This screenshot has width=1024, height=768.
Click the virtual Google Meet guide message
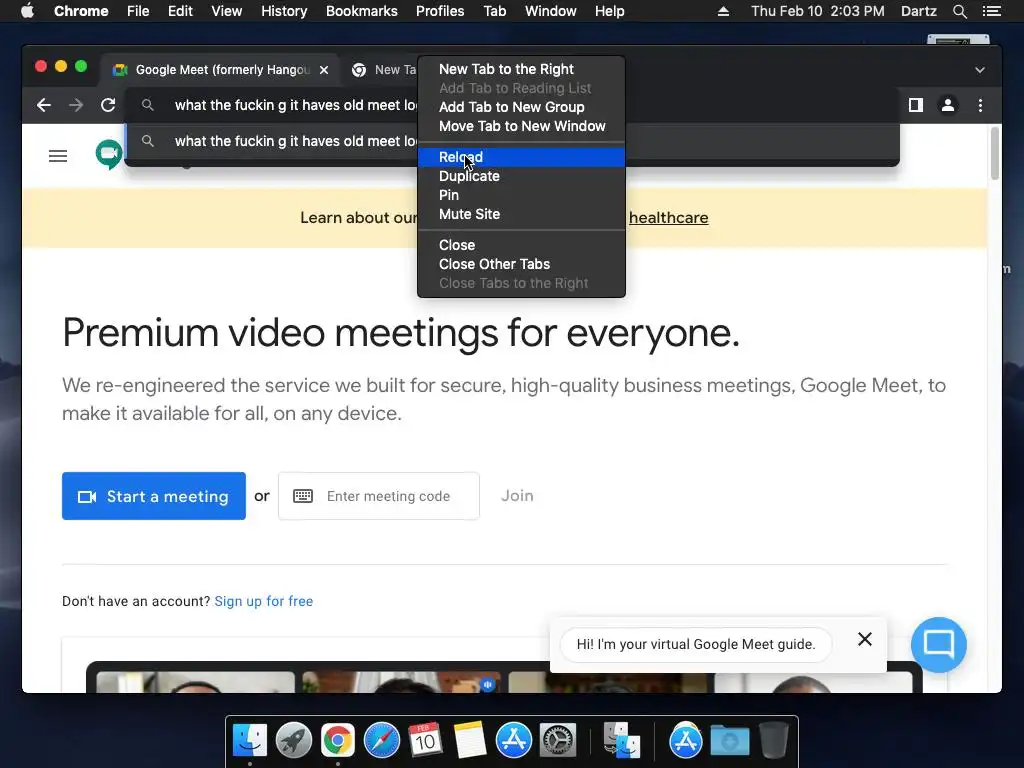(x=696, y=645)
